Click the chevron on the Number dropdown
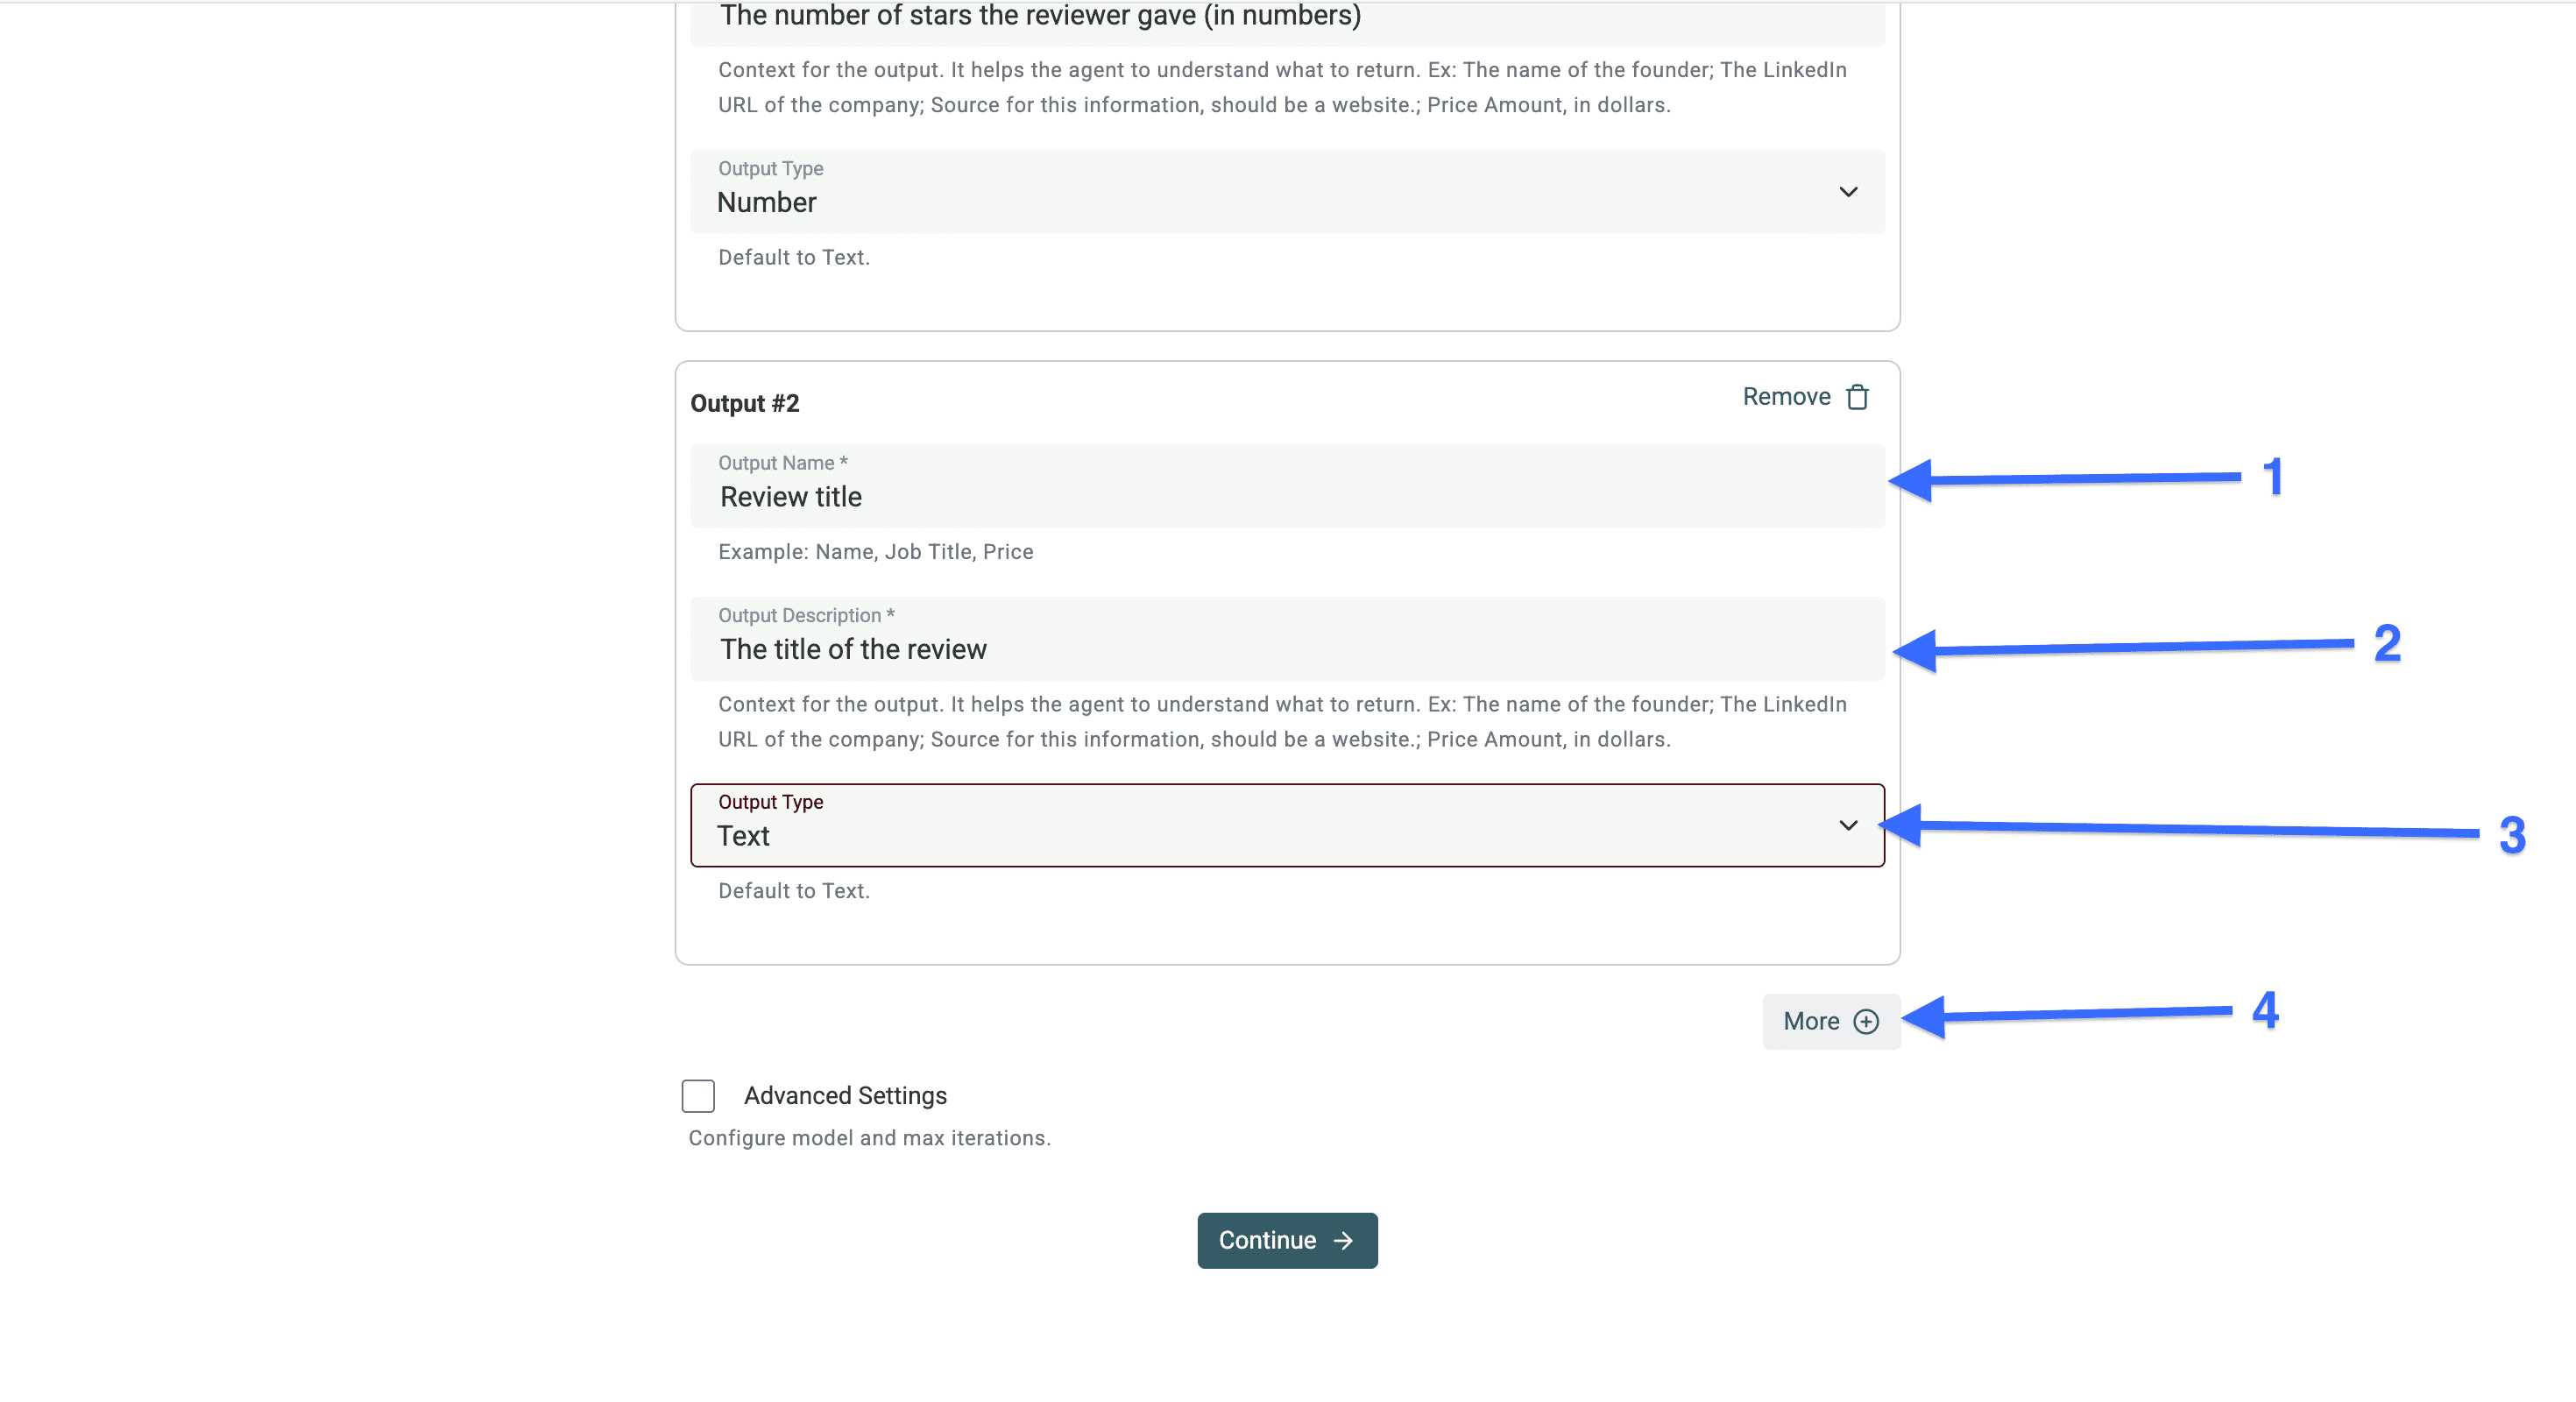2576x1402 pixels. click(x=1848, y=192)
